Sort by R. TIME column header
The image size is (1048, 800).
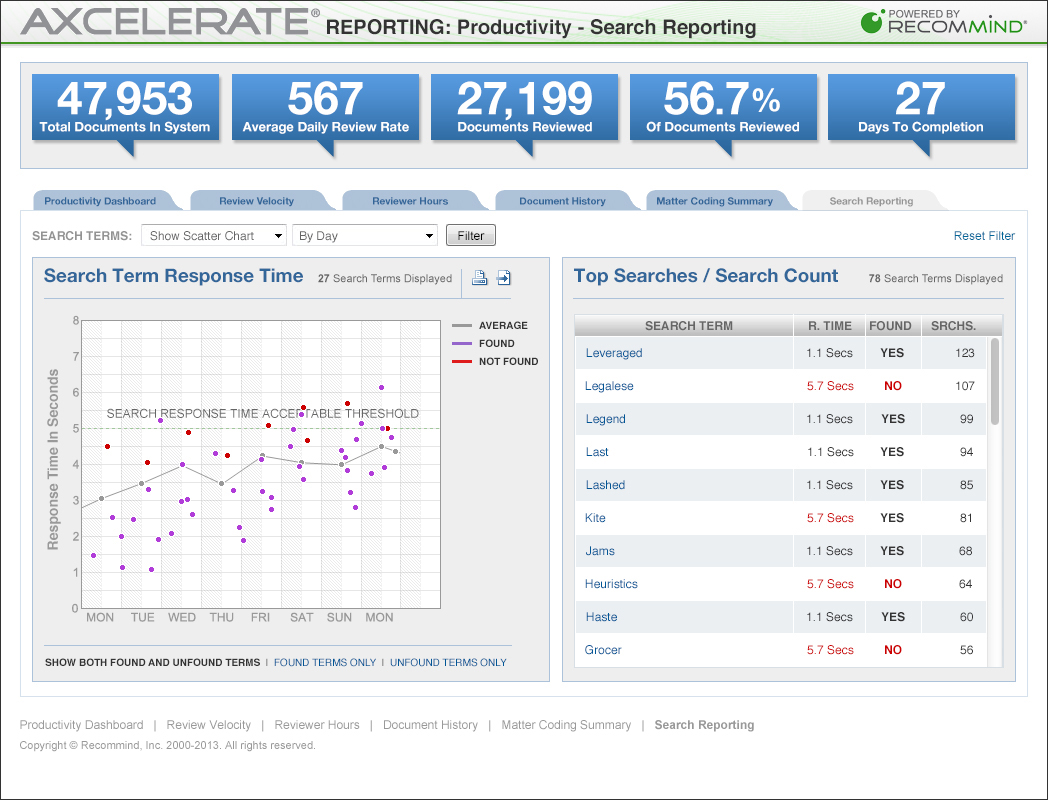click(829, 325)
